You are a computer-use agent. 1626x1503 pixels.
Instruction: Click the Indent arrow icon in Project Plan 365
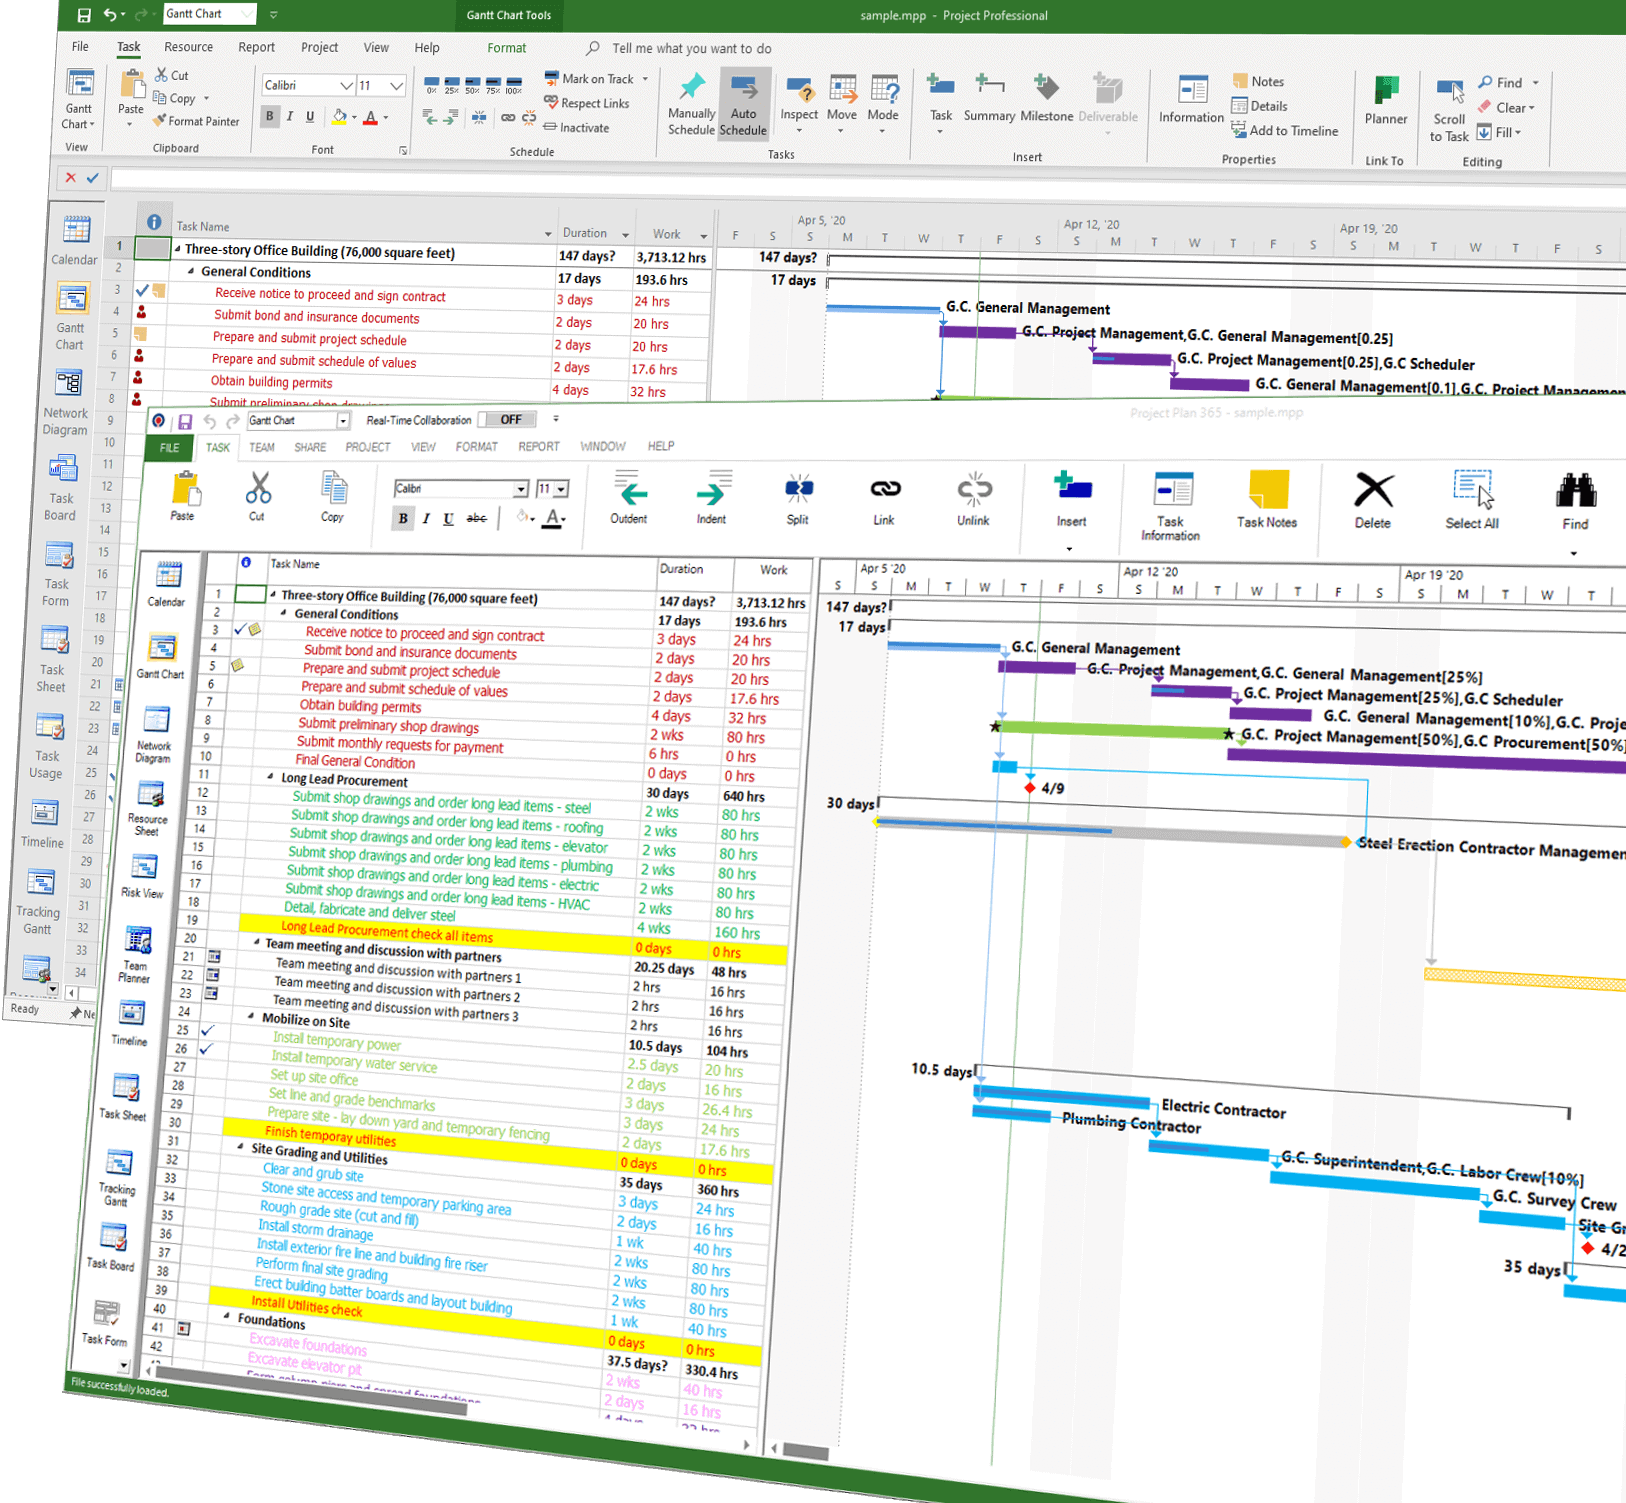711,493
